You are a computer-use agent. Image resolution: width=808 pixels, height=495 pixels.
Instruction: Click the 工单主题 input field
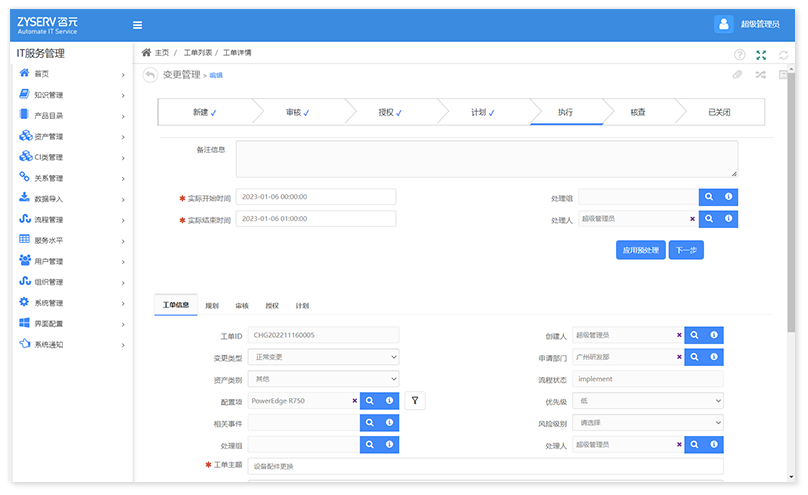tap(485, 466)
